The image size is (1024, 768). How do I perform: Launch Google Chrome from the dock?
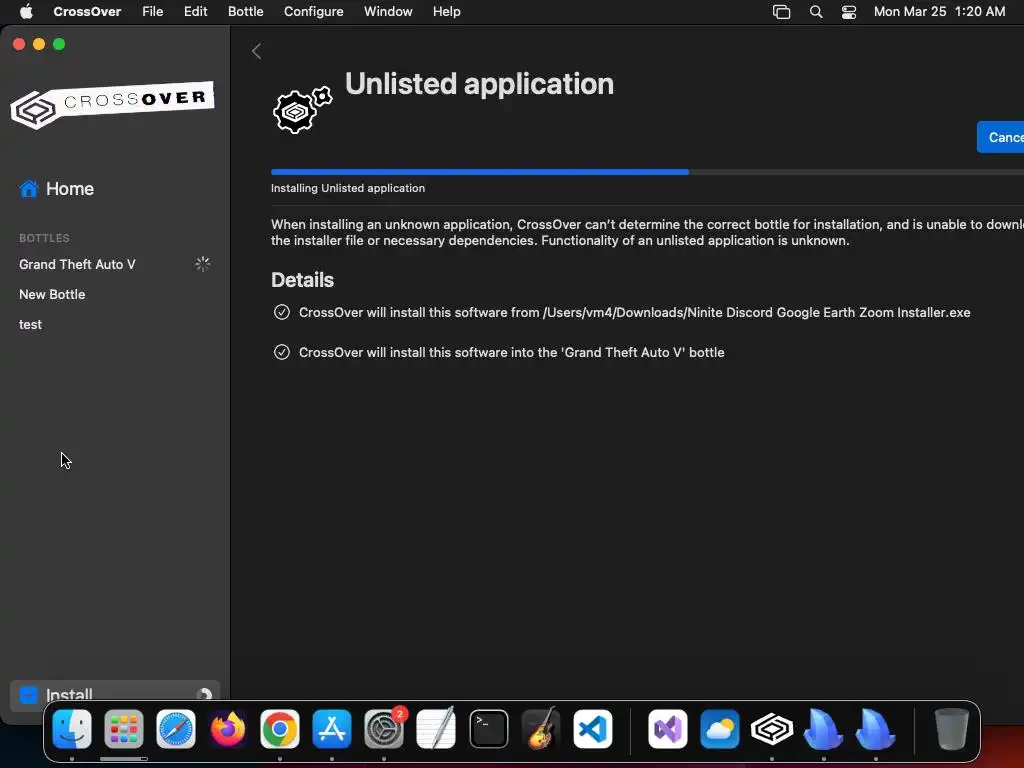pos(280,729)
